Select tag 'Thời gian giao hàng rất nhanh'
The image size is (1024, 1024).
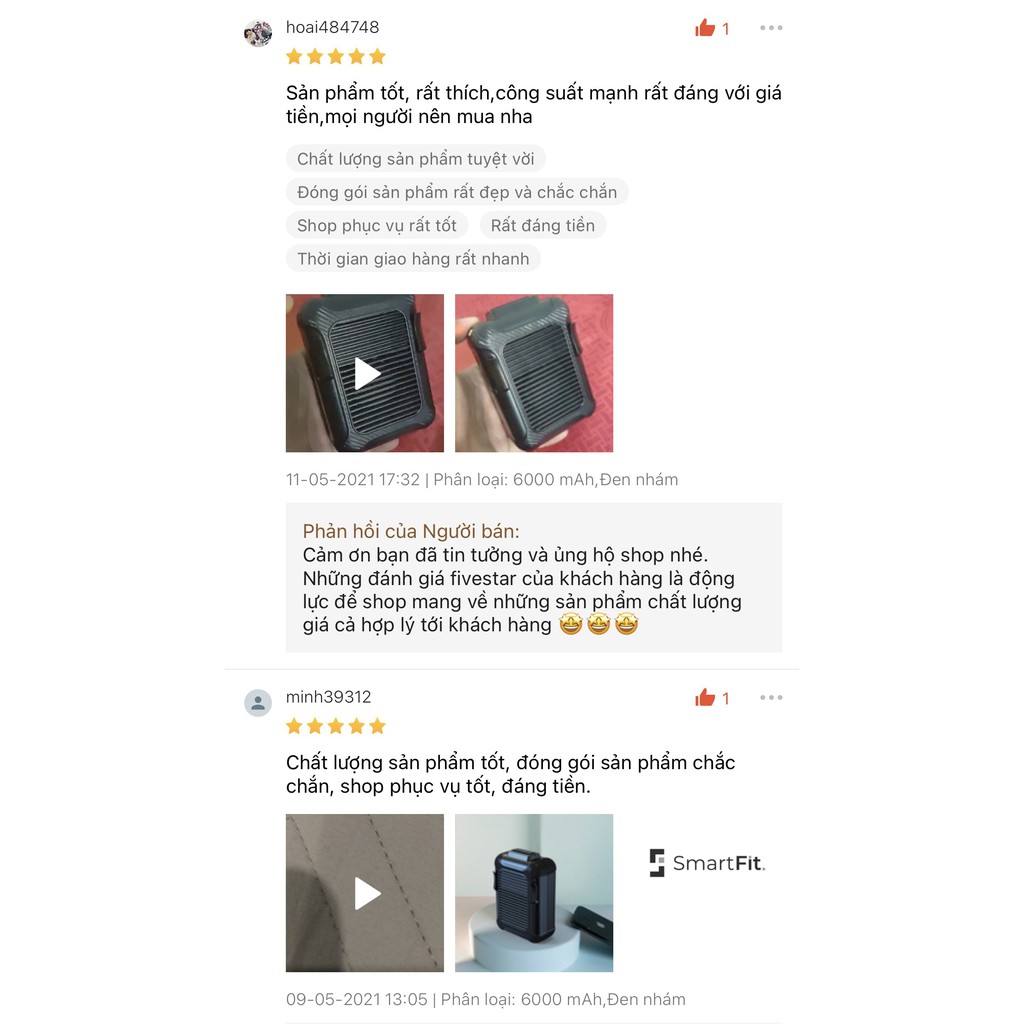413,259
